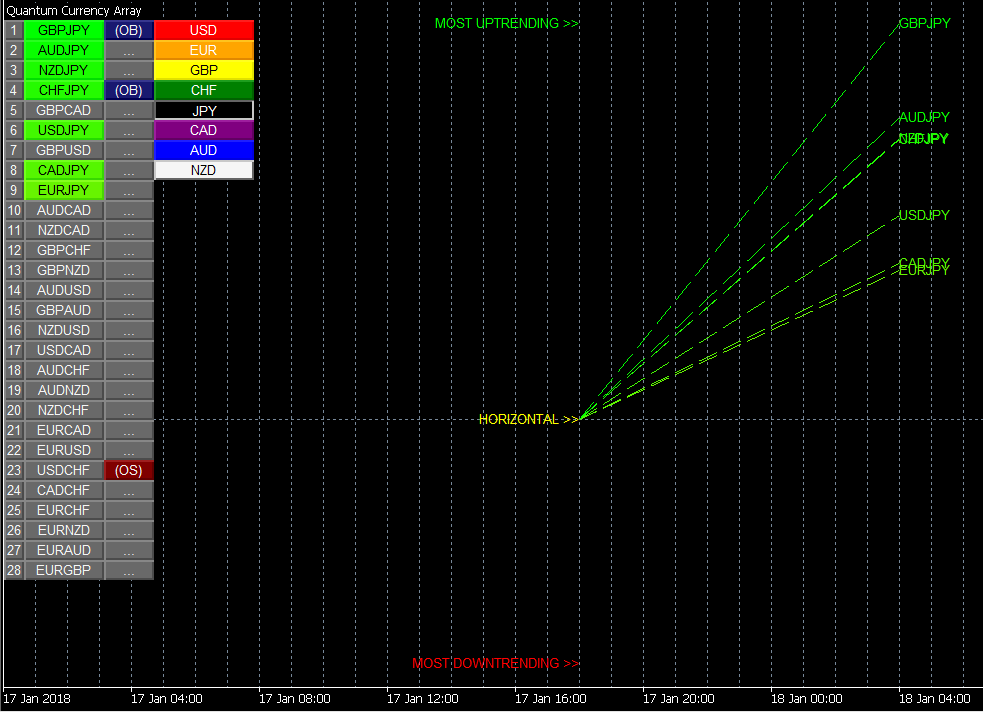Viewport: 983px width, 713px height.
Task: Click the (OS) indicator beside USDCHF
Action: point(129,470)
